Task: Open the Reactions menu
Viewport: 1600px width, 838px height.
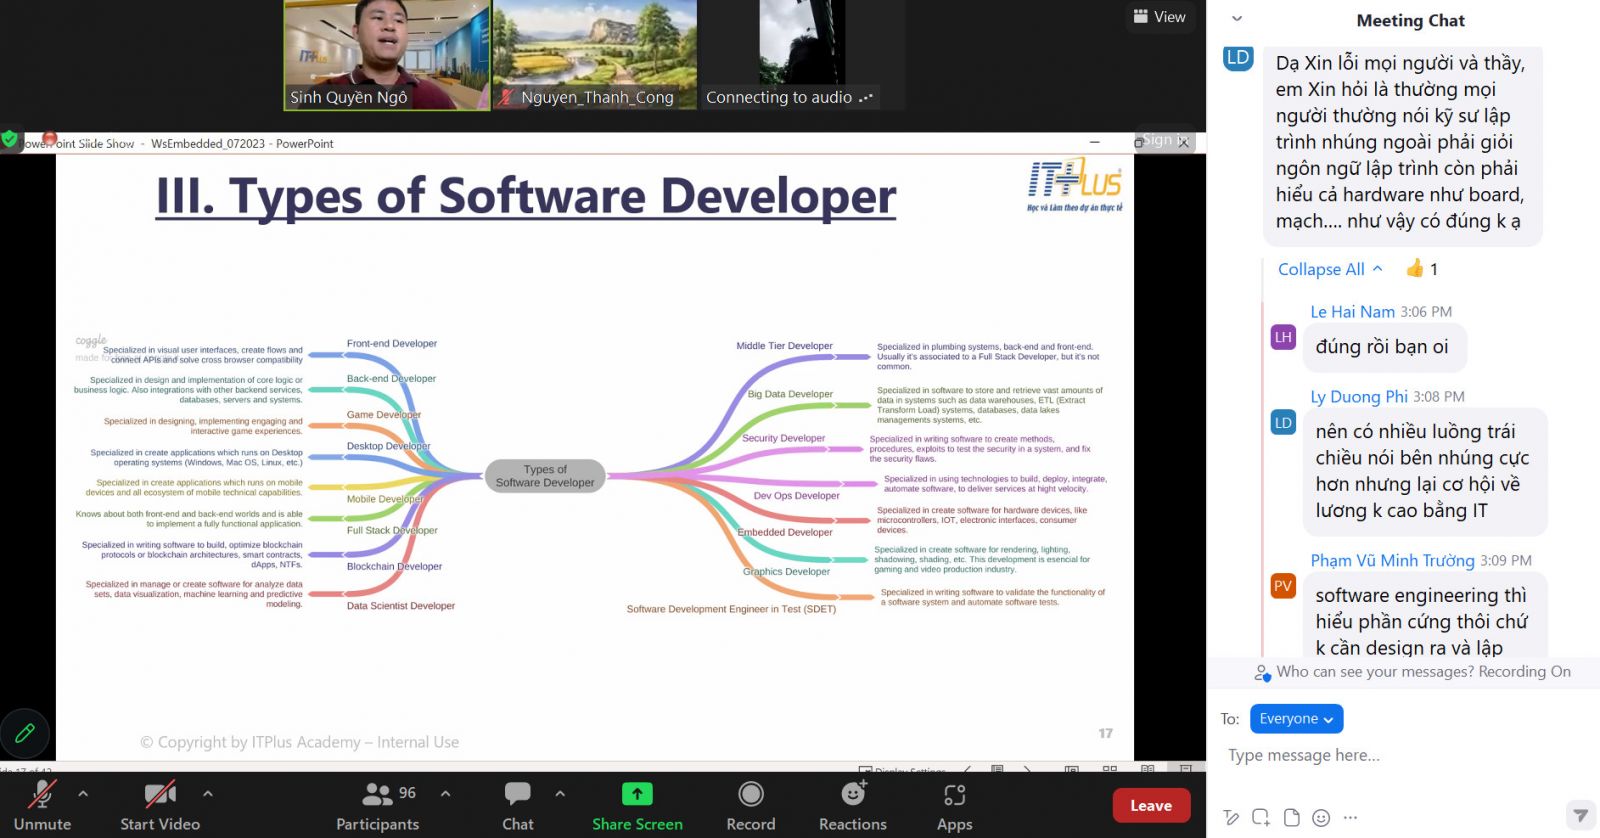Action: [x=852, y=805]
